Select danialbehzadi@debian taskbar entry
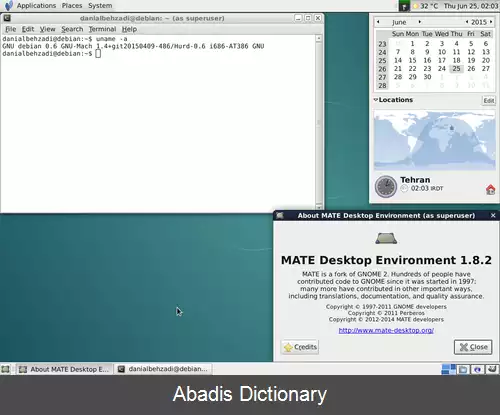Viewport: 500px width, 415px height. [163, 369]
